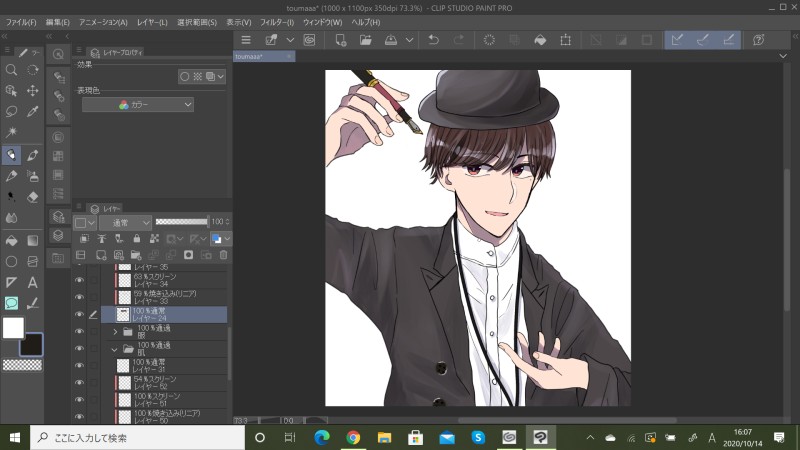
Task: Expand the 服 layer folder
Action: [115, 332]
